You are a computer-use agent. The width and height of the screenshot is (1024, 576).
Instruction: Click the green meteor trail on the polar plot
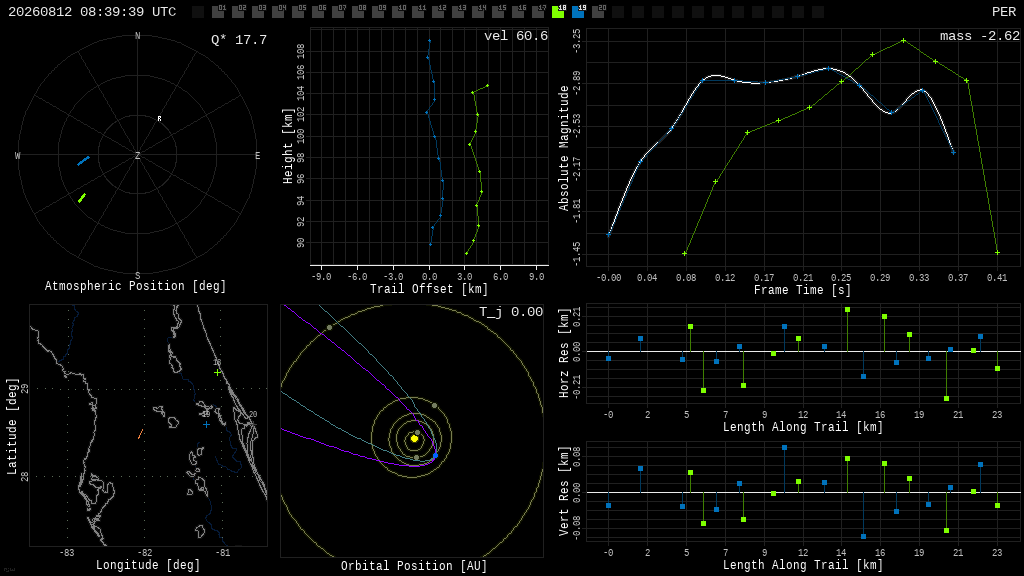point(82,198)
